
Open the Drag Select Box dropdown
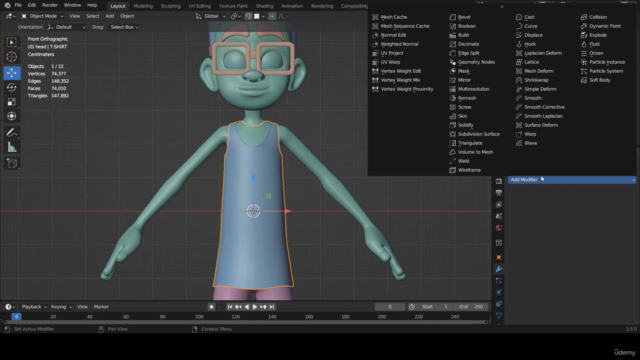124,27
